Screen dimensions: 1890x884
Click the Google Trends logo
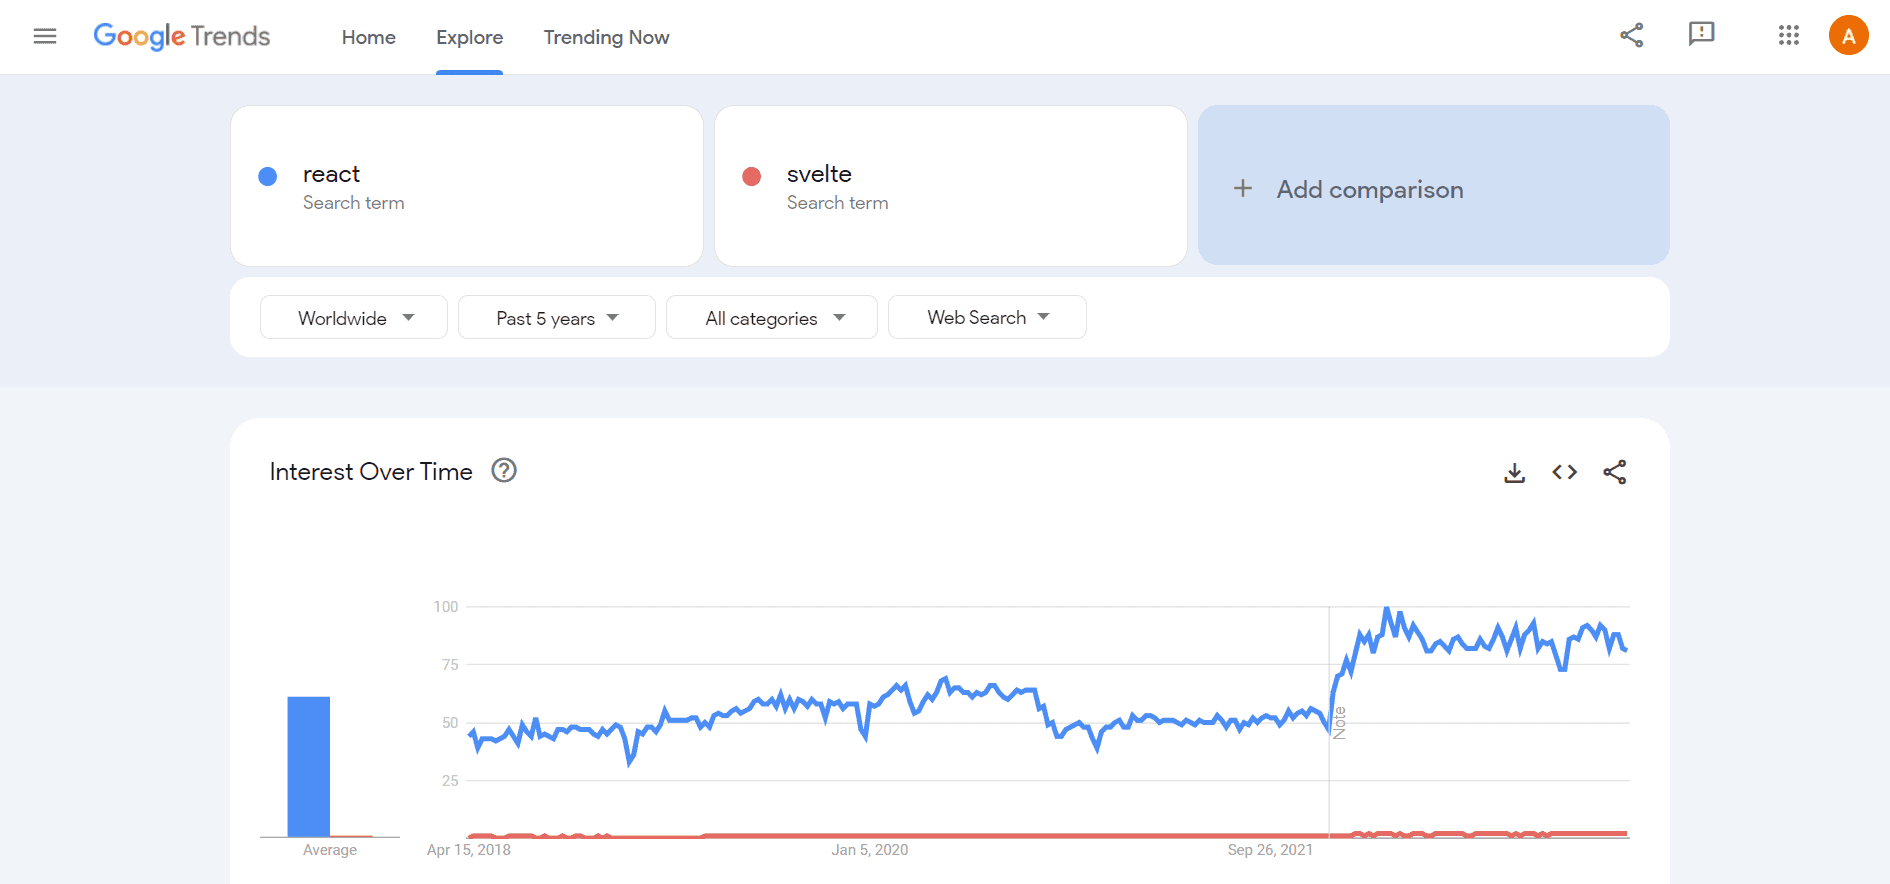[181, 36]
